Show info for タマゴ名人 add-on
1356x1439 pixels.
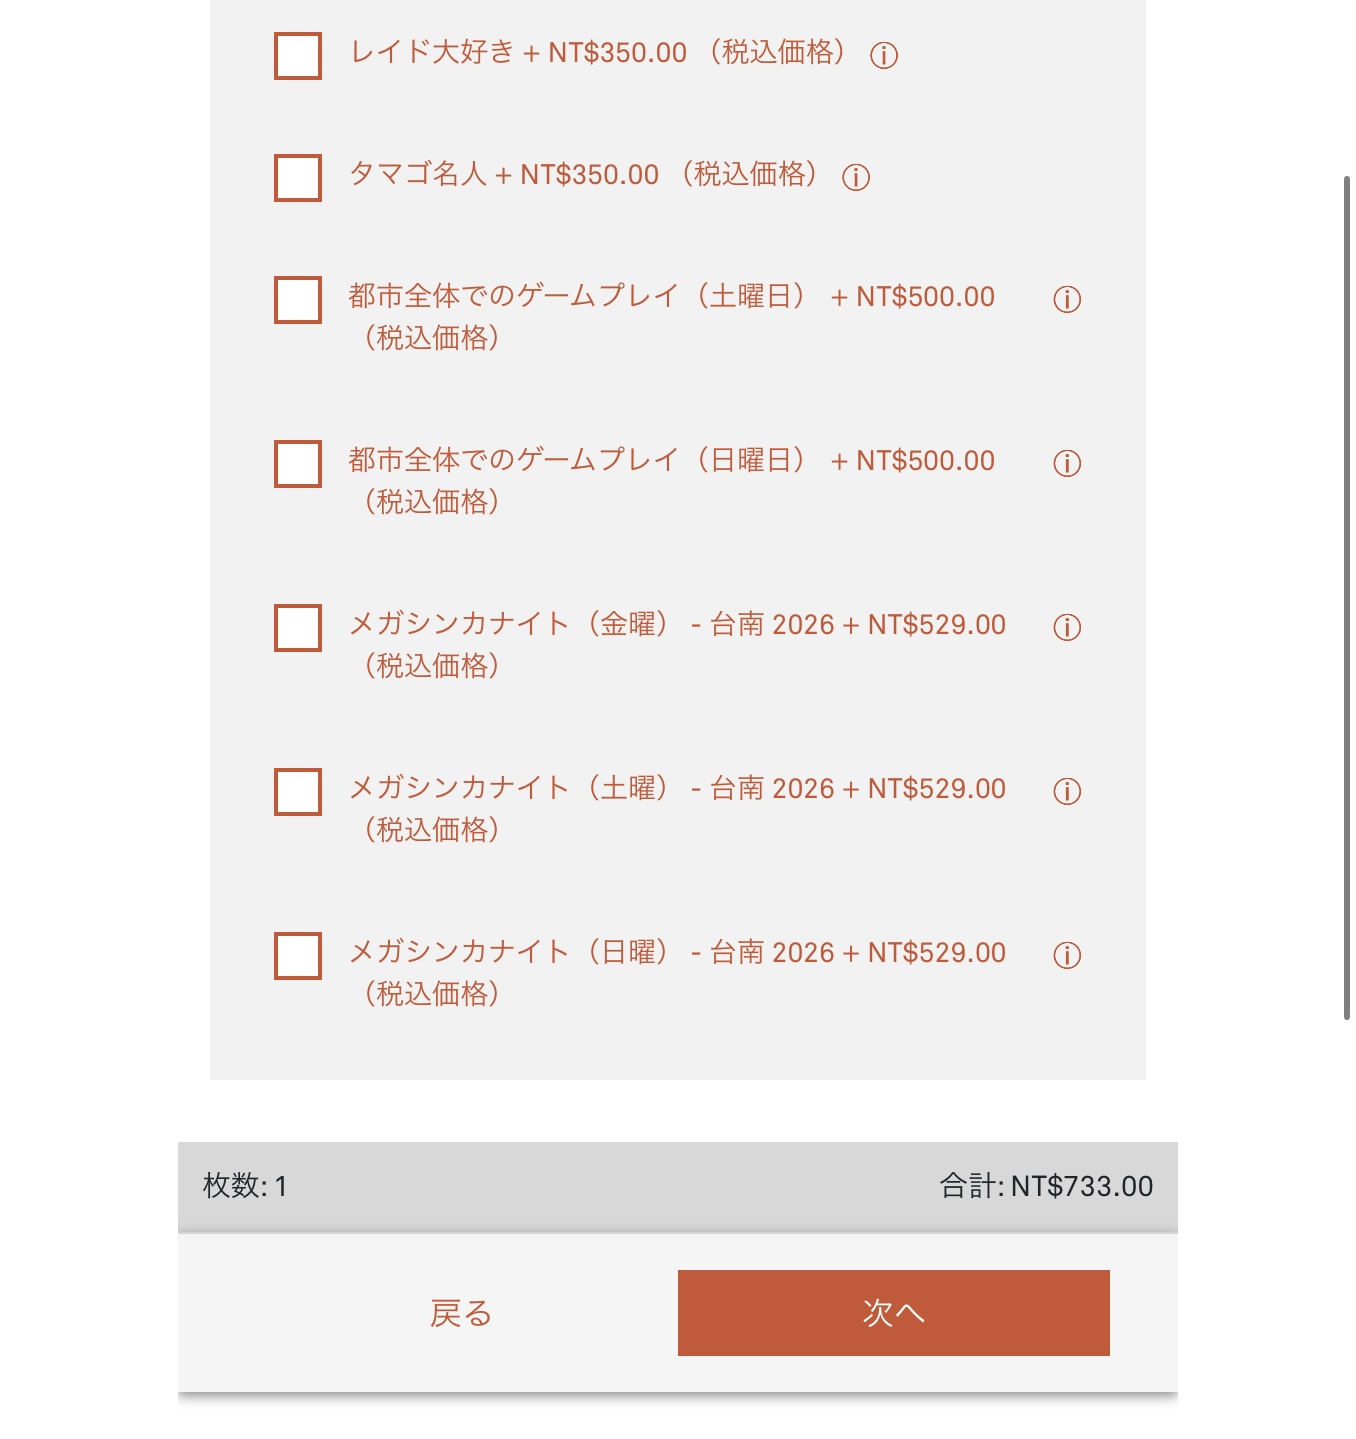(x=855, y=177)
